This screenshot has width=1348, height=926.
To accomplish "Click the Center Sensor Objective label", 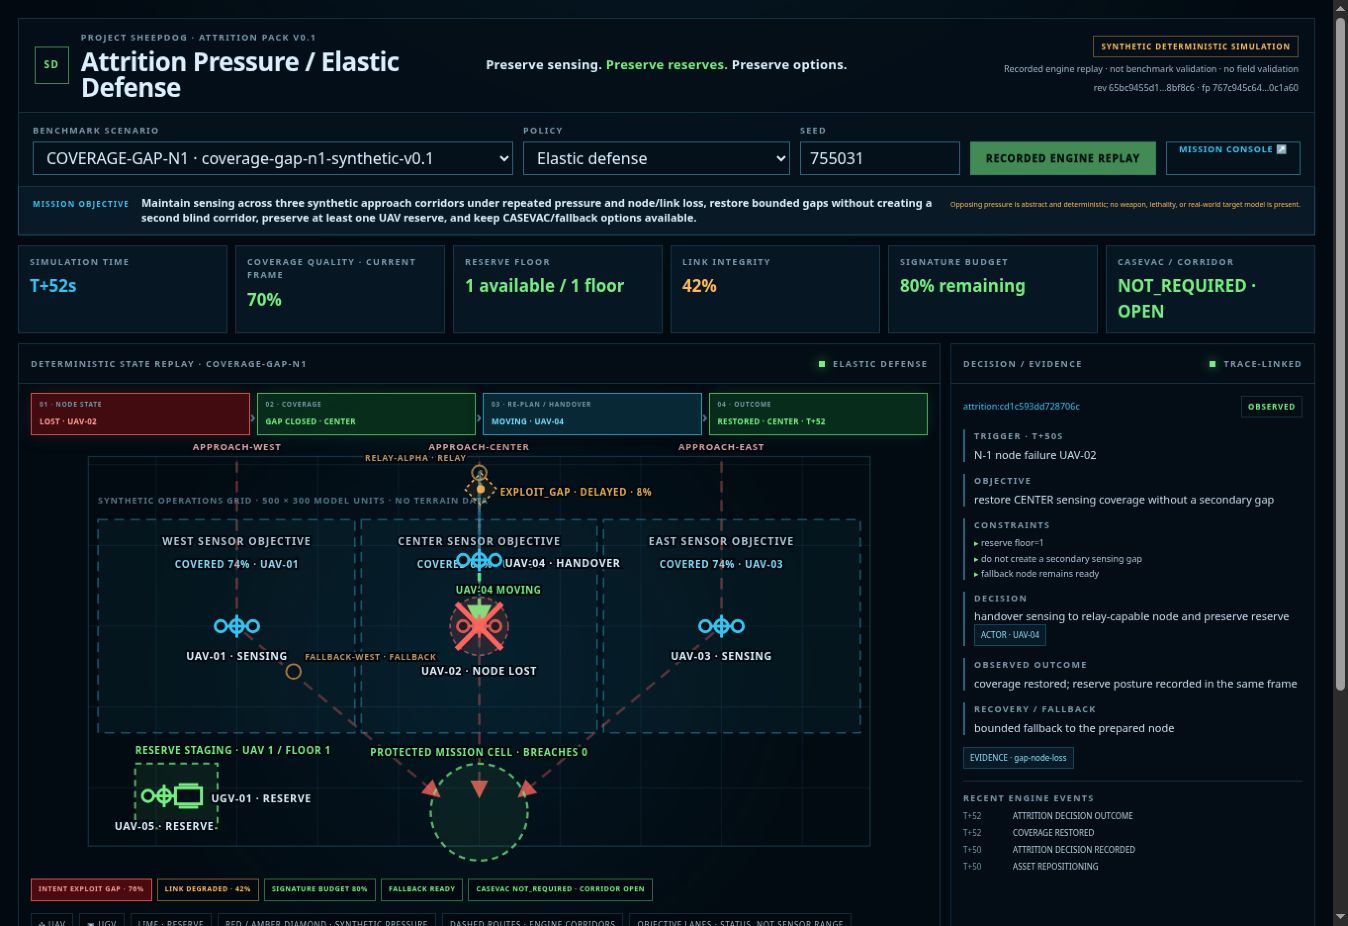I will coord(479,541).
